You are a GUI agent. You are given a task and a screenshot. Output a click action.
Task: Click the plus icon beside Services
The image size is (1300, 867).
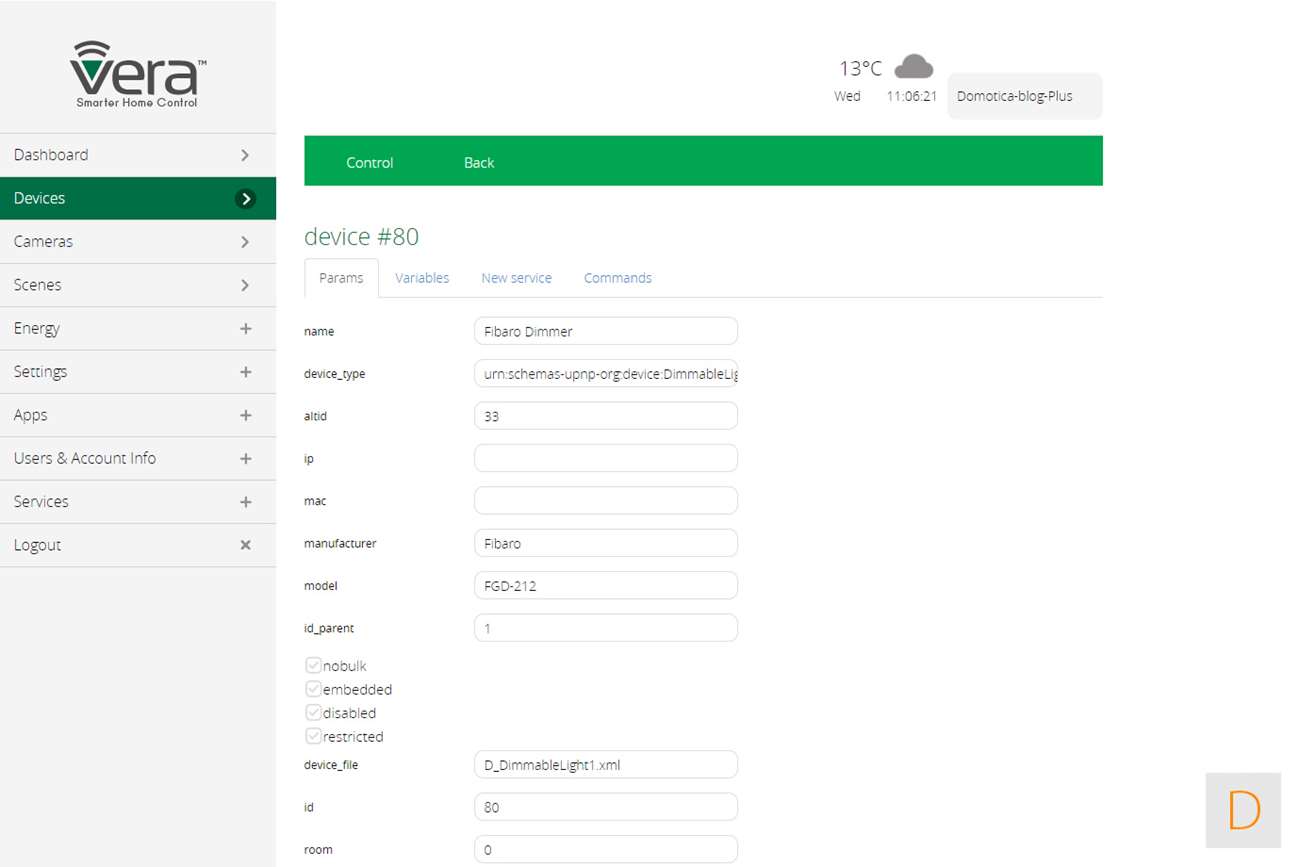[245, 502]
